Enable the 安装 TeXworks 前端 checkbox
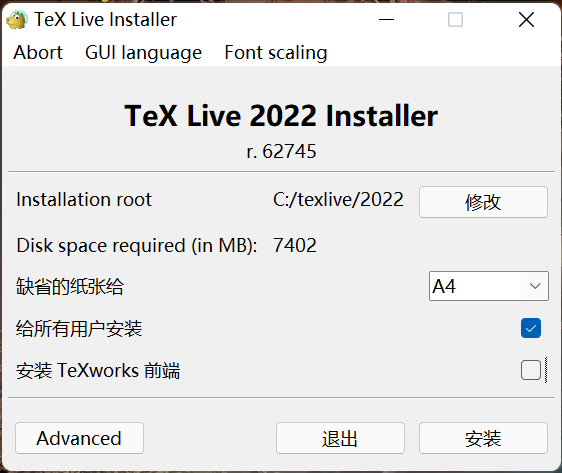 click(x=531, y=370)
